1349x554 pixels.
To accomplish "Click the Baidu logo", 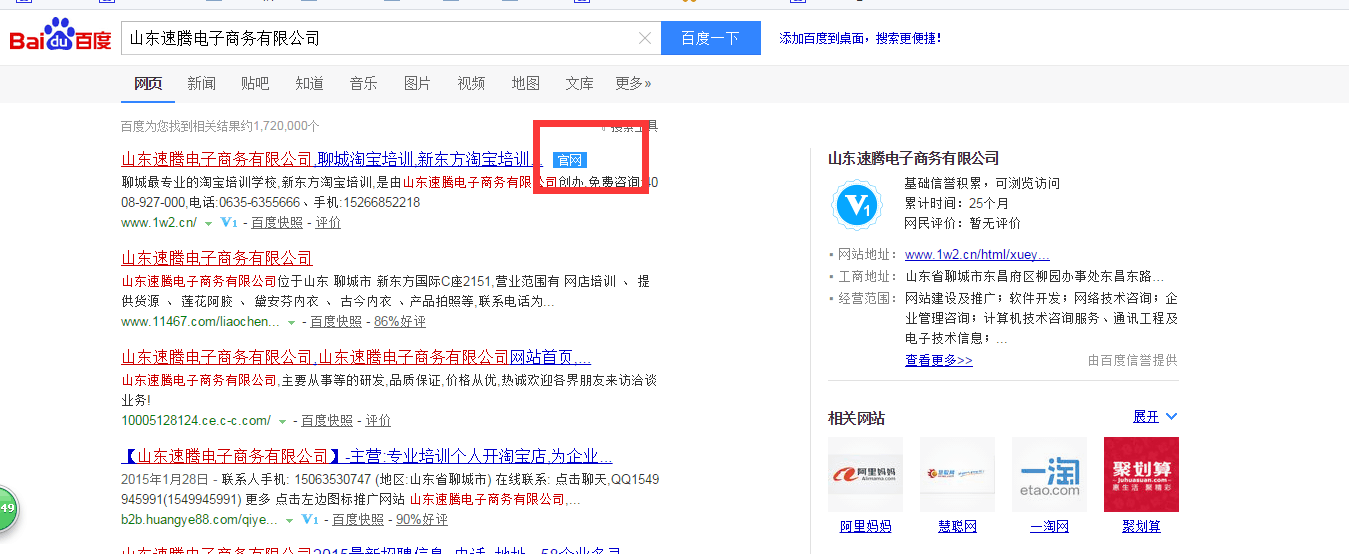I will tap(61, 36).
